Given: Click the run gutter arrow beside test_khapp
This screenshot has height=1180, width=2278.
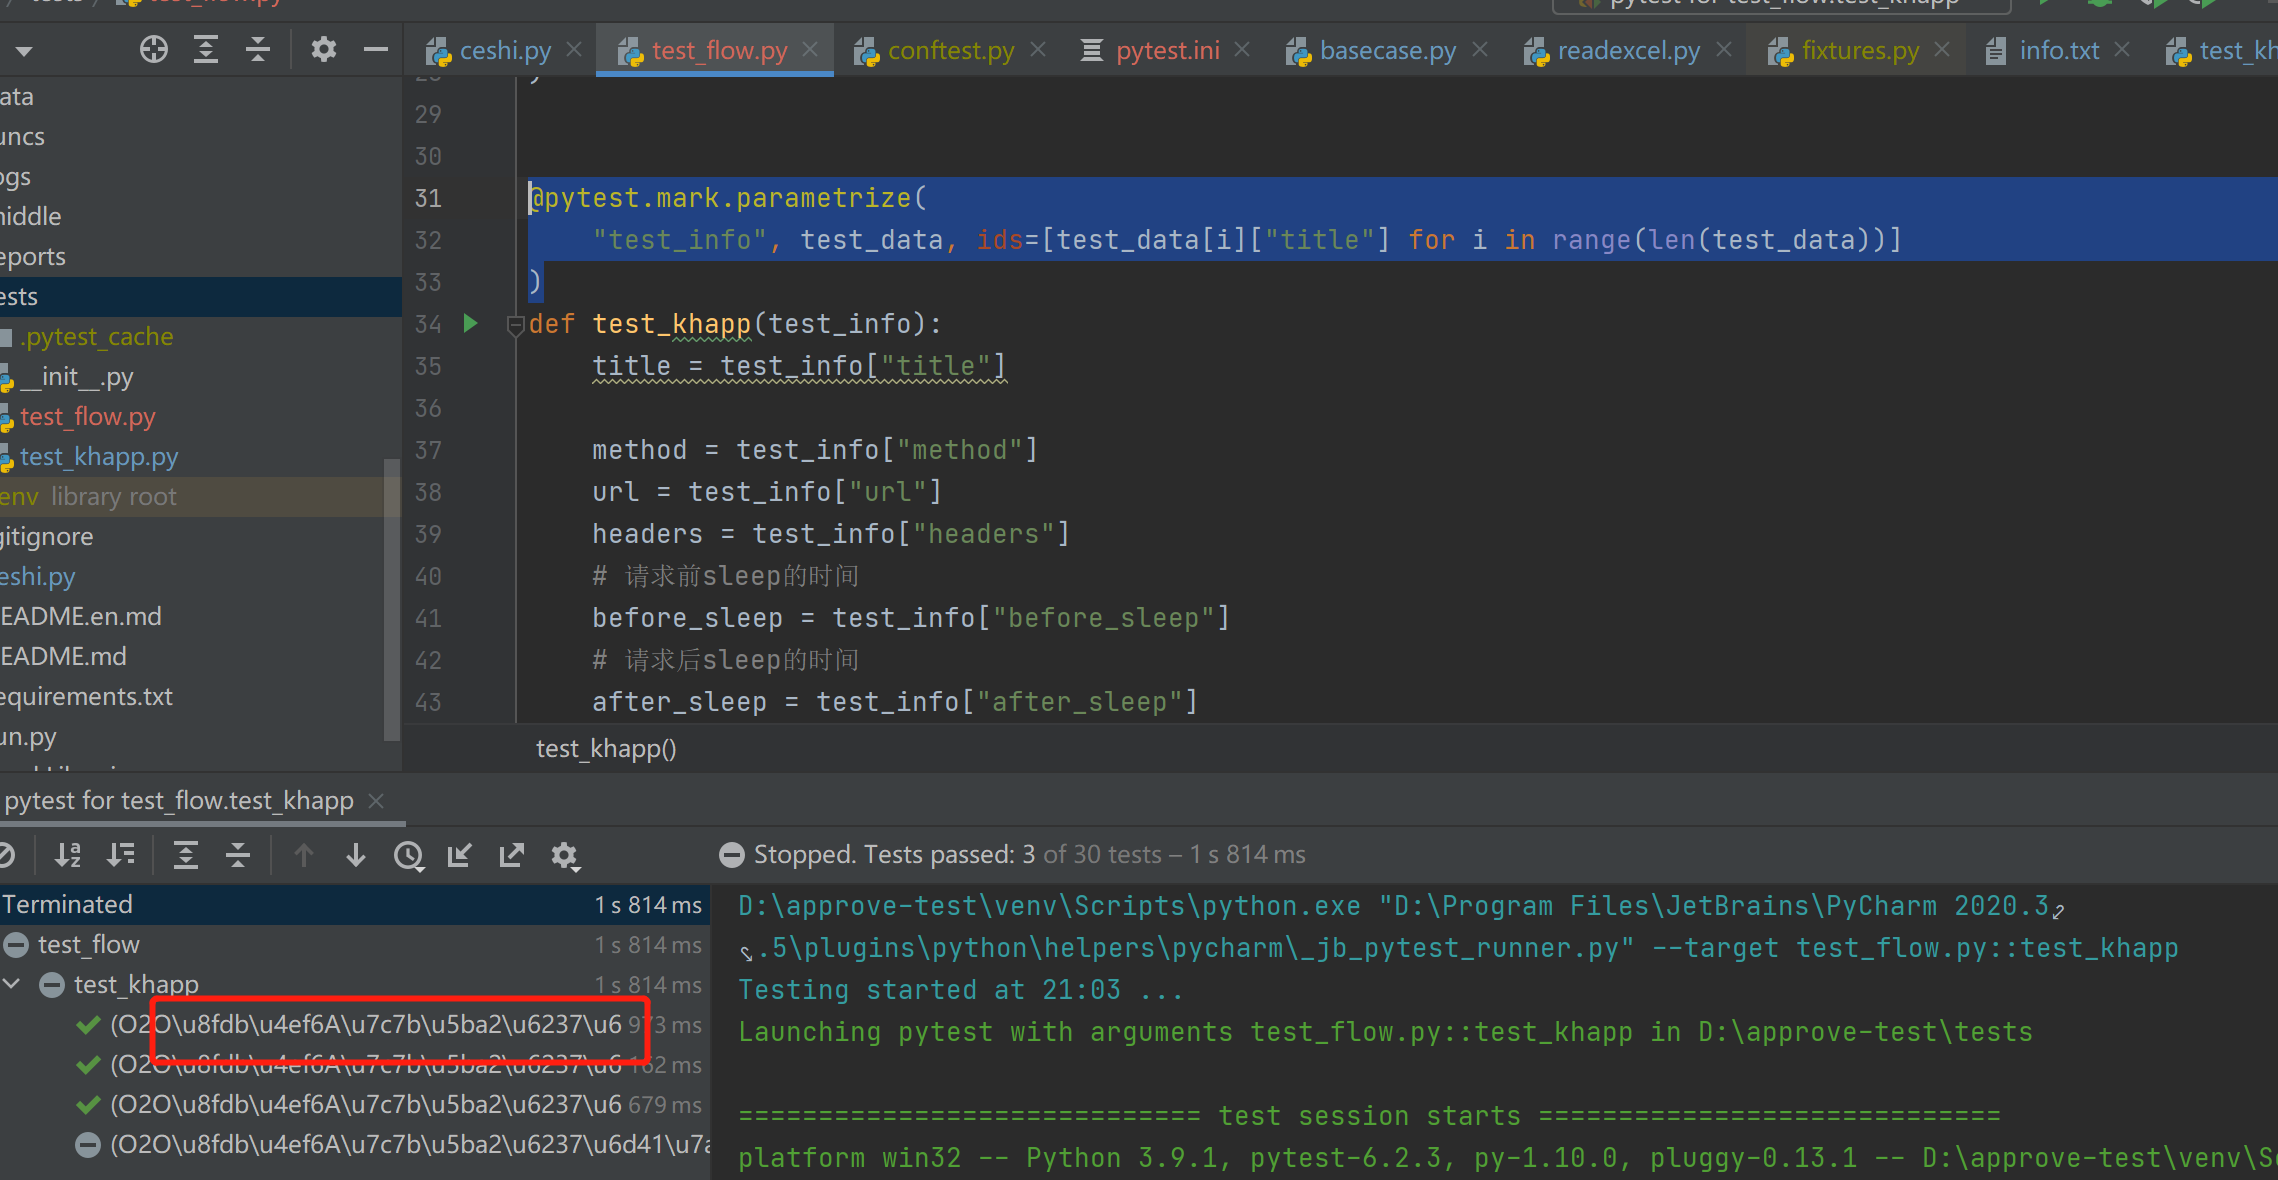Looking at the screenshot, I should point(470,323).
